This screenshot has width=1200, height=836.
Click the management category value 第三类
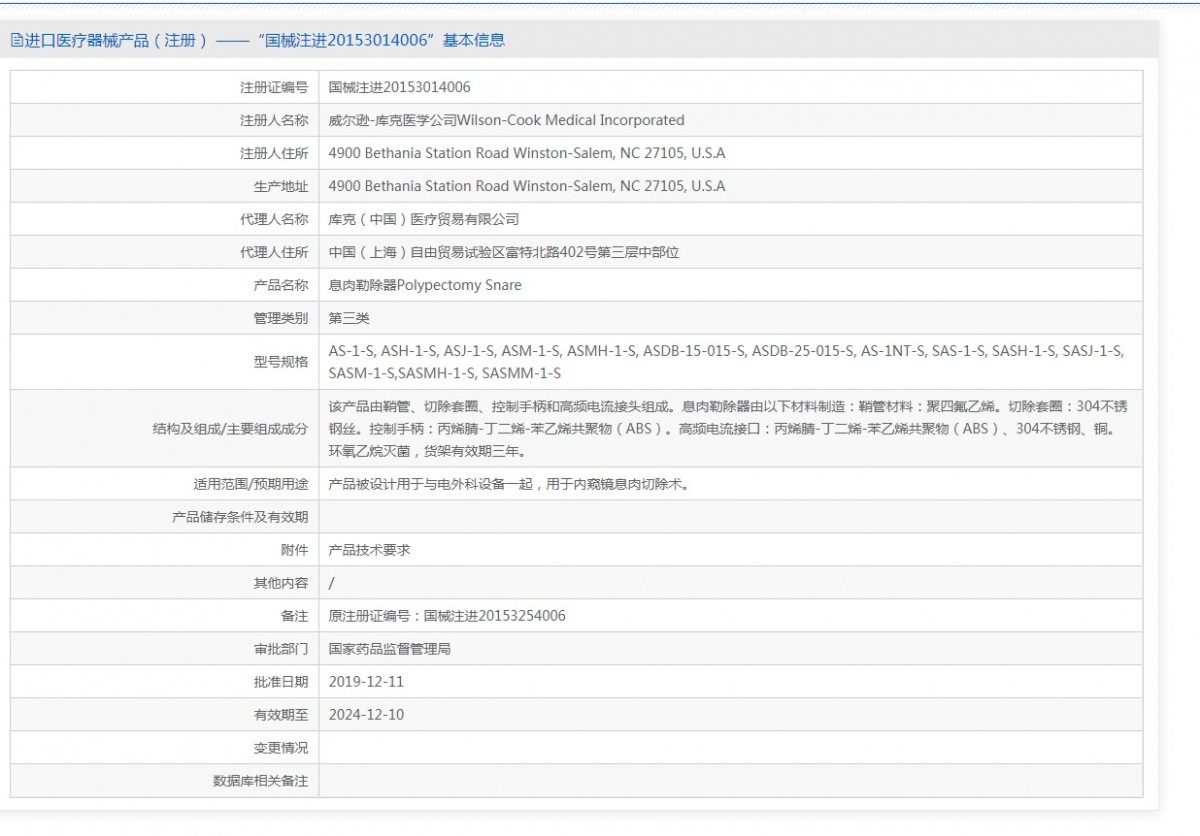click(x=349, y=319)
